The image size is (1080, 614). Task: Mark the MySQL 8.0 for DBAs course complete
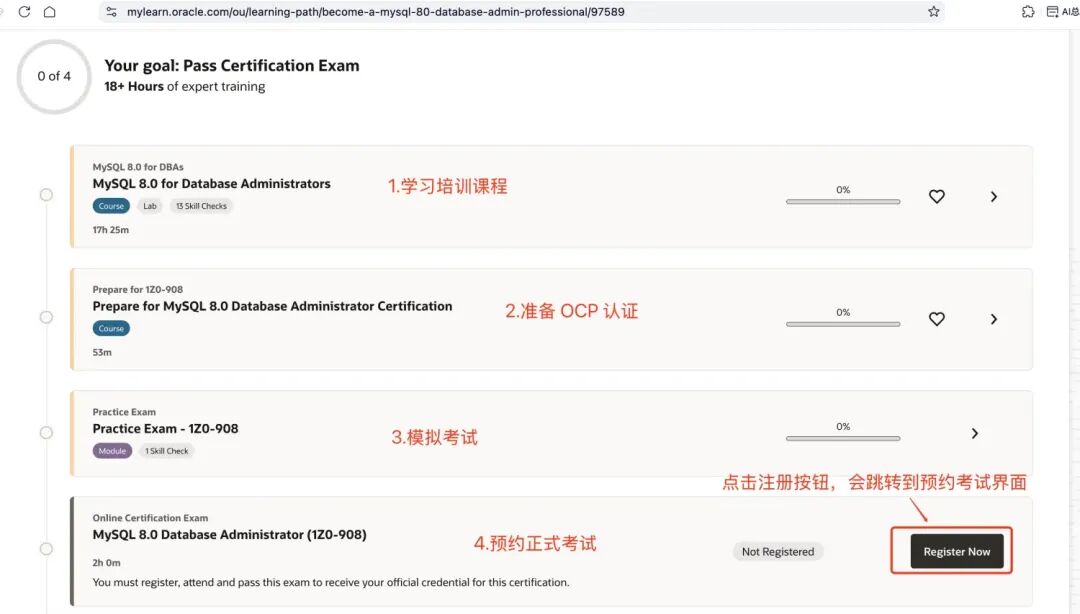[45, 194]
